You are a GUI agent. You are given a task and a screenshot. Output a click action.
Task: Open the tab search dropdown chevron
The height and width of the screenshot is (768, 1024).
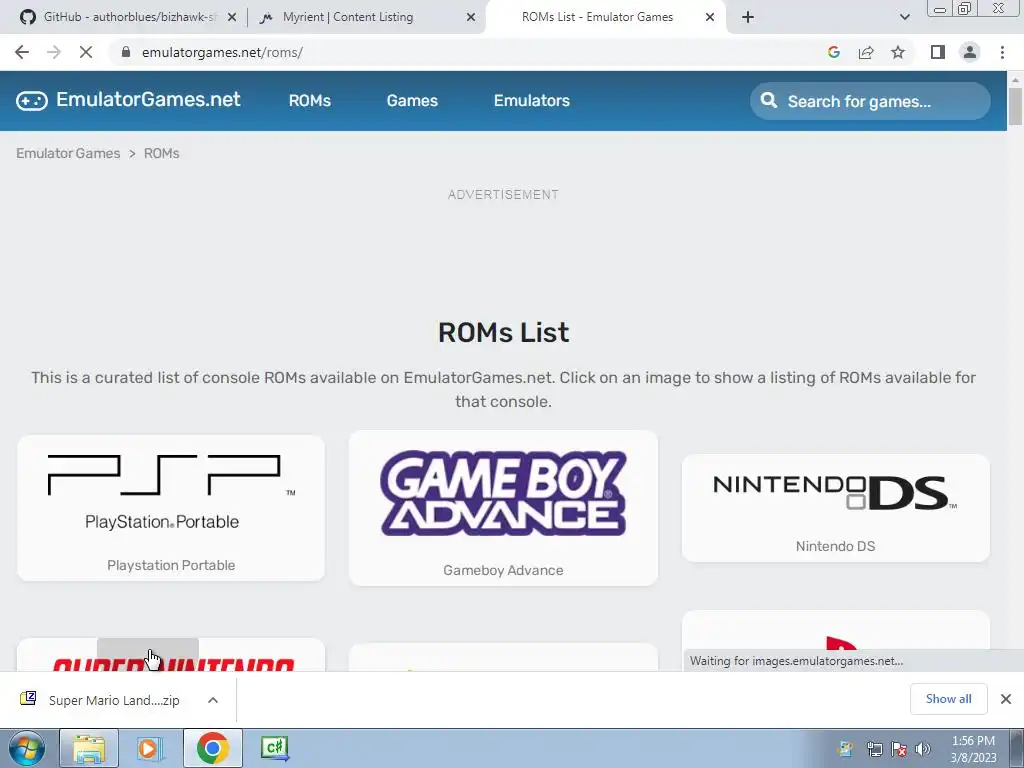click(x=904, y=18)
